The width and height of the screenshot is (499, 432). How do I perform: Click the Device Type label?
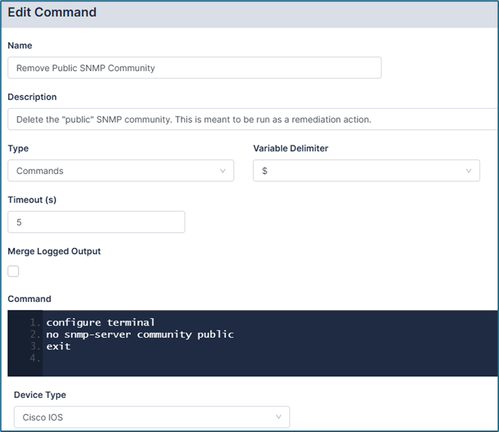click(x=40, y=395)
